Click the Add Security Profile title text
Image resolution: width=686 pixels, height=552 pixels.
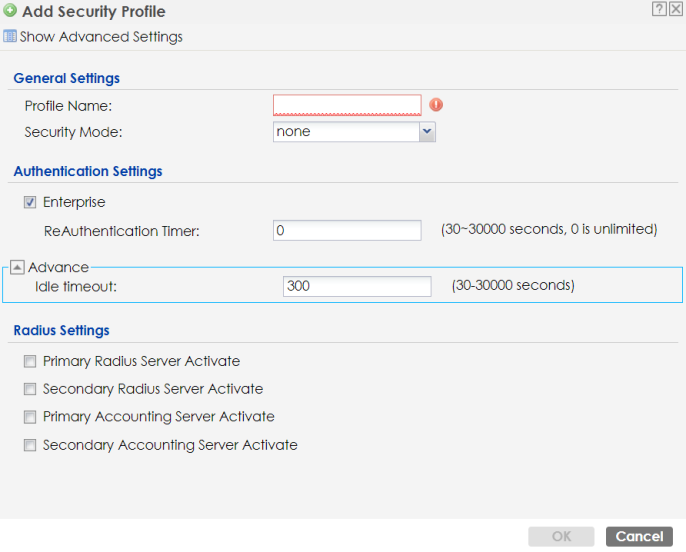(x=94, y=12)
